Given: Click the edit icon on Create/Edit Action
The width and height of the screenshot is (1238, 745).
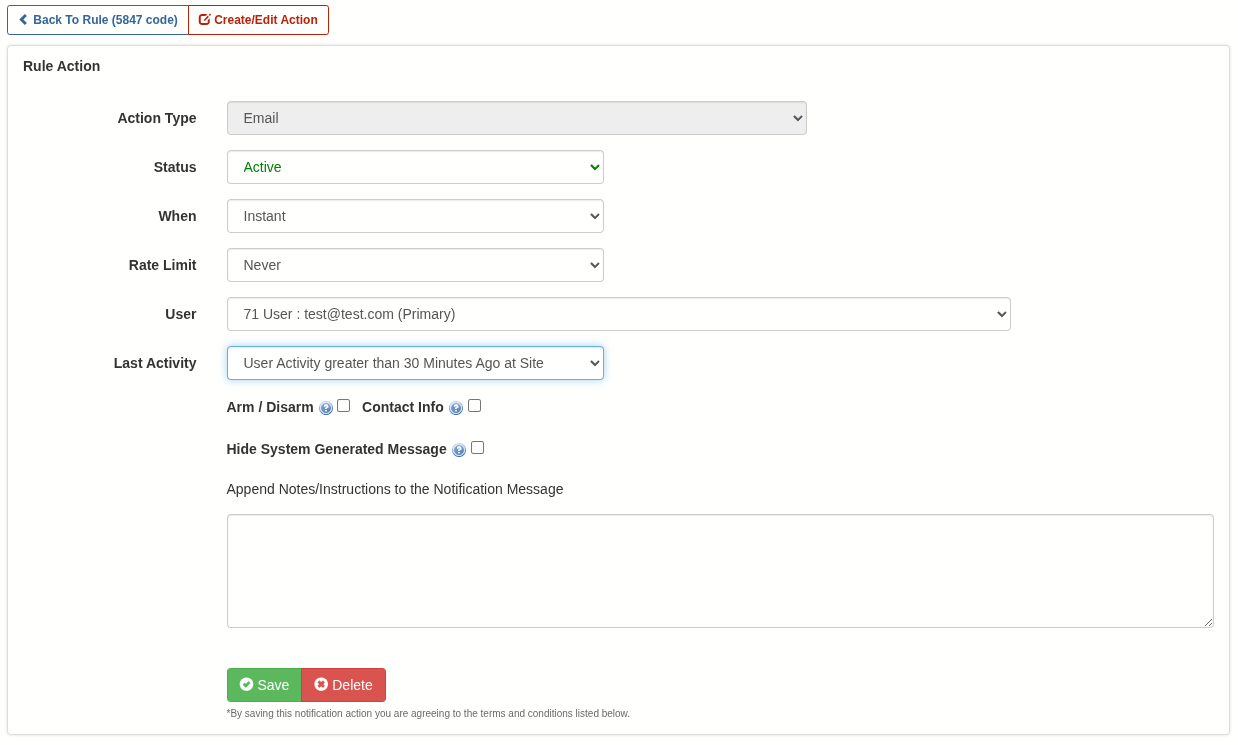Looking at the screenshot, I should [x=203, y=19].
